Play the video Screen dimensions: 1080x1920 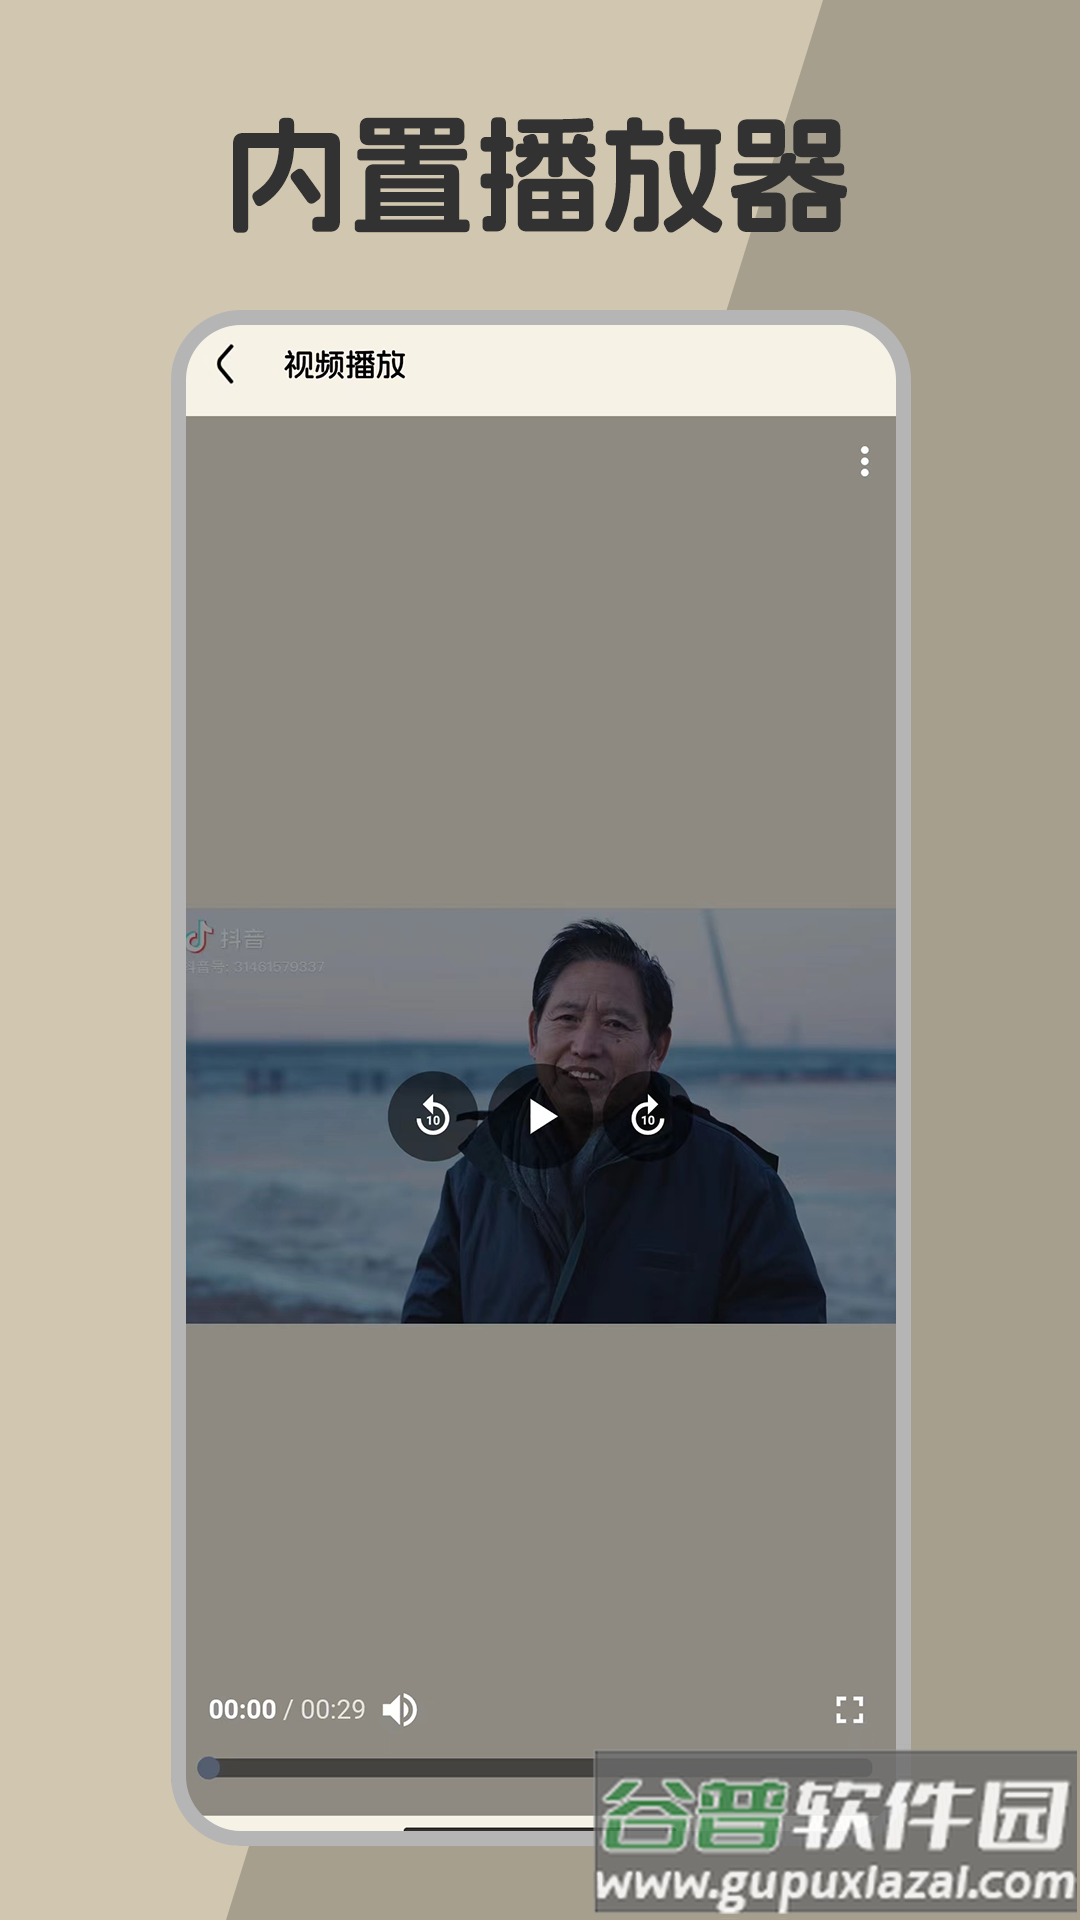[541, 1116]
